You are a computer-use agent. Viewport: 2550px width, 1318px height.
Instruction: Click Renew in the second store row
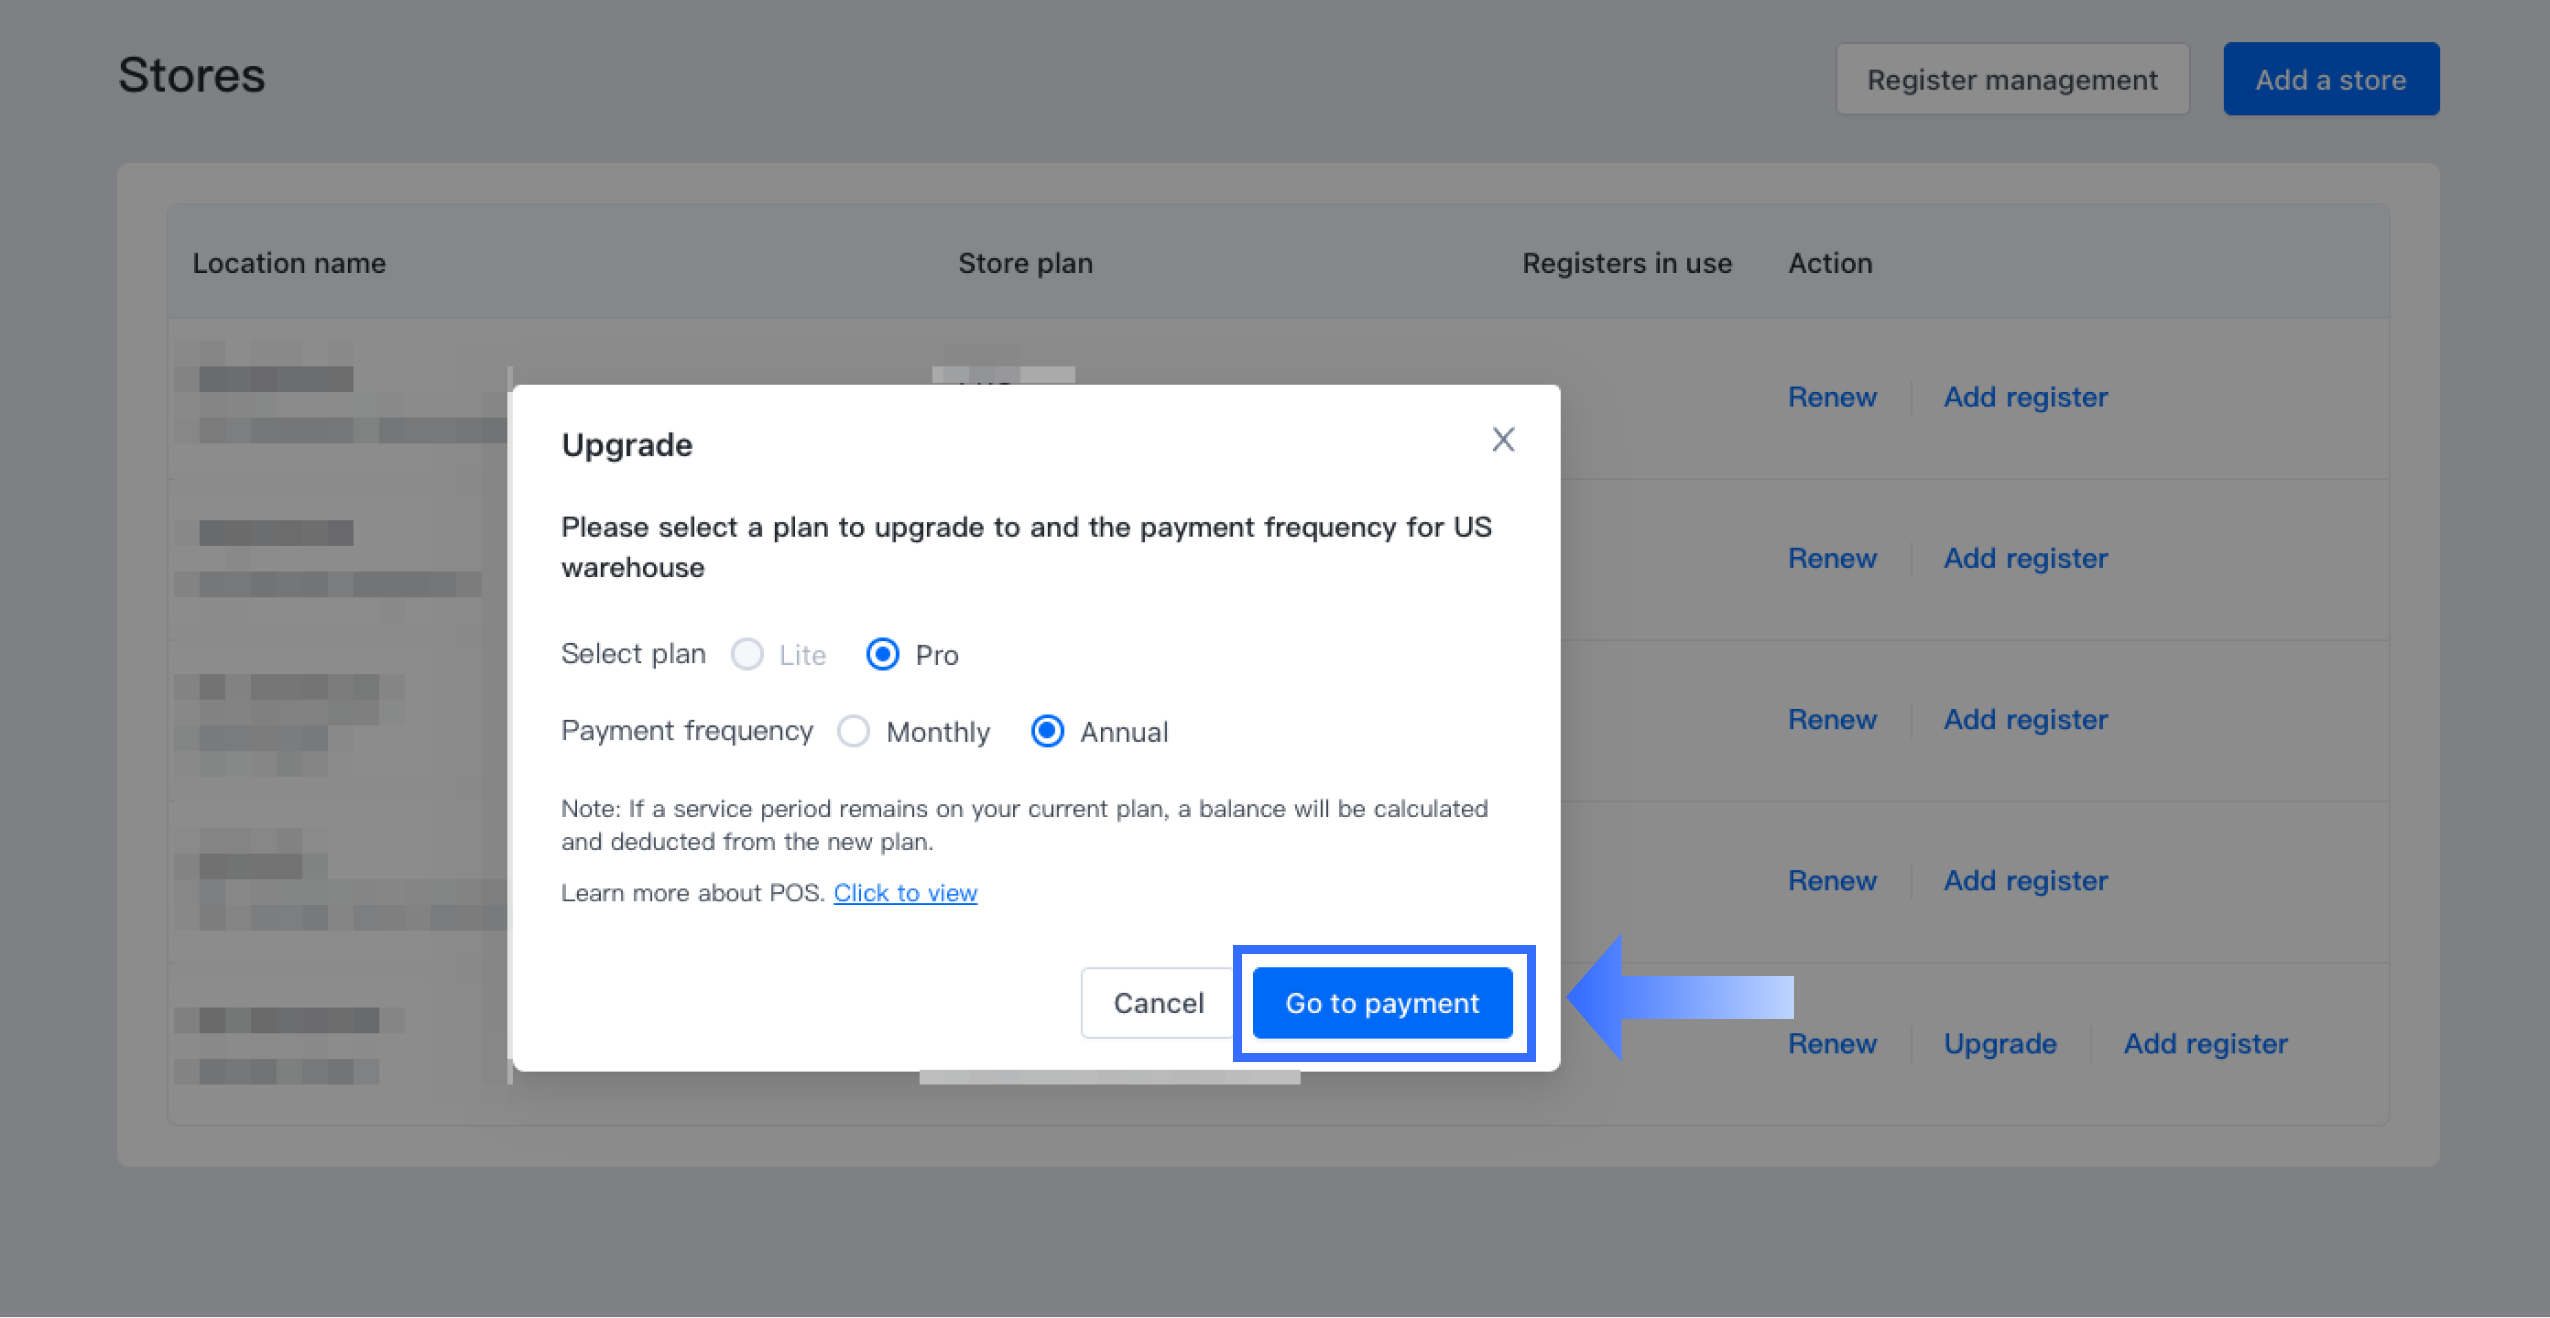pos(1832,558)
